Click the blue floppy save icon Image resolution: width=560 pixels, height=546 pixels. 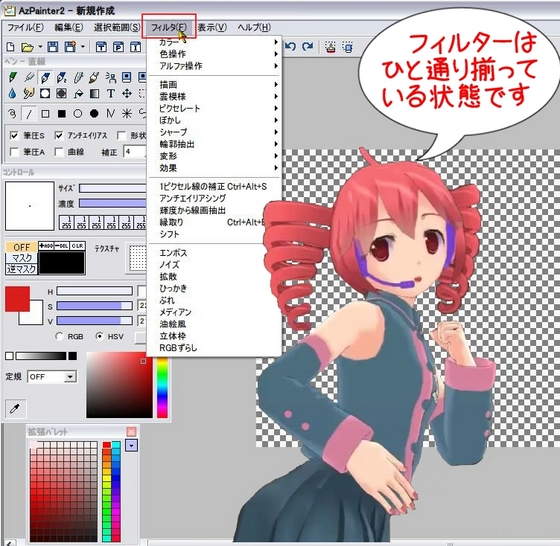52,47
